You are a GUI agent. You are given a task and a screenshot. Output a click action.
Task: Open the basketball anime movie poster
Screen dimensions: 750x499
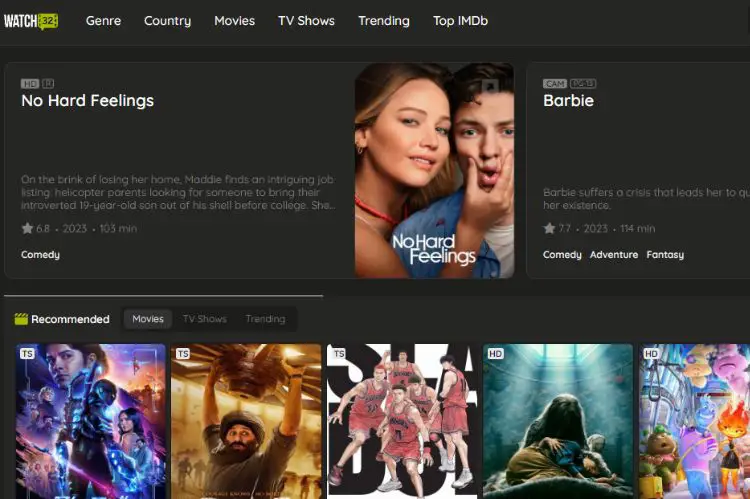coord(402,421)
